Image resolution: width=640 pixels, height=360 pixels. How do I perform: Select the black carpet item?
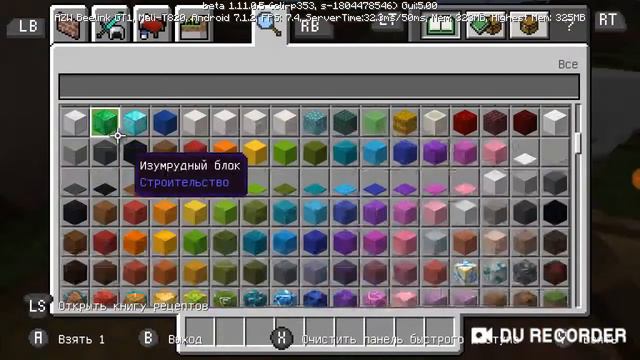[x=105, y=182]
